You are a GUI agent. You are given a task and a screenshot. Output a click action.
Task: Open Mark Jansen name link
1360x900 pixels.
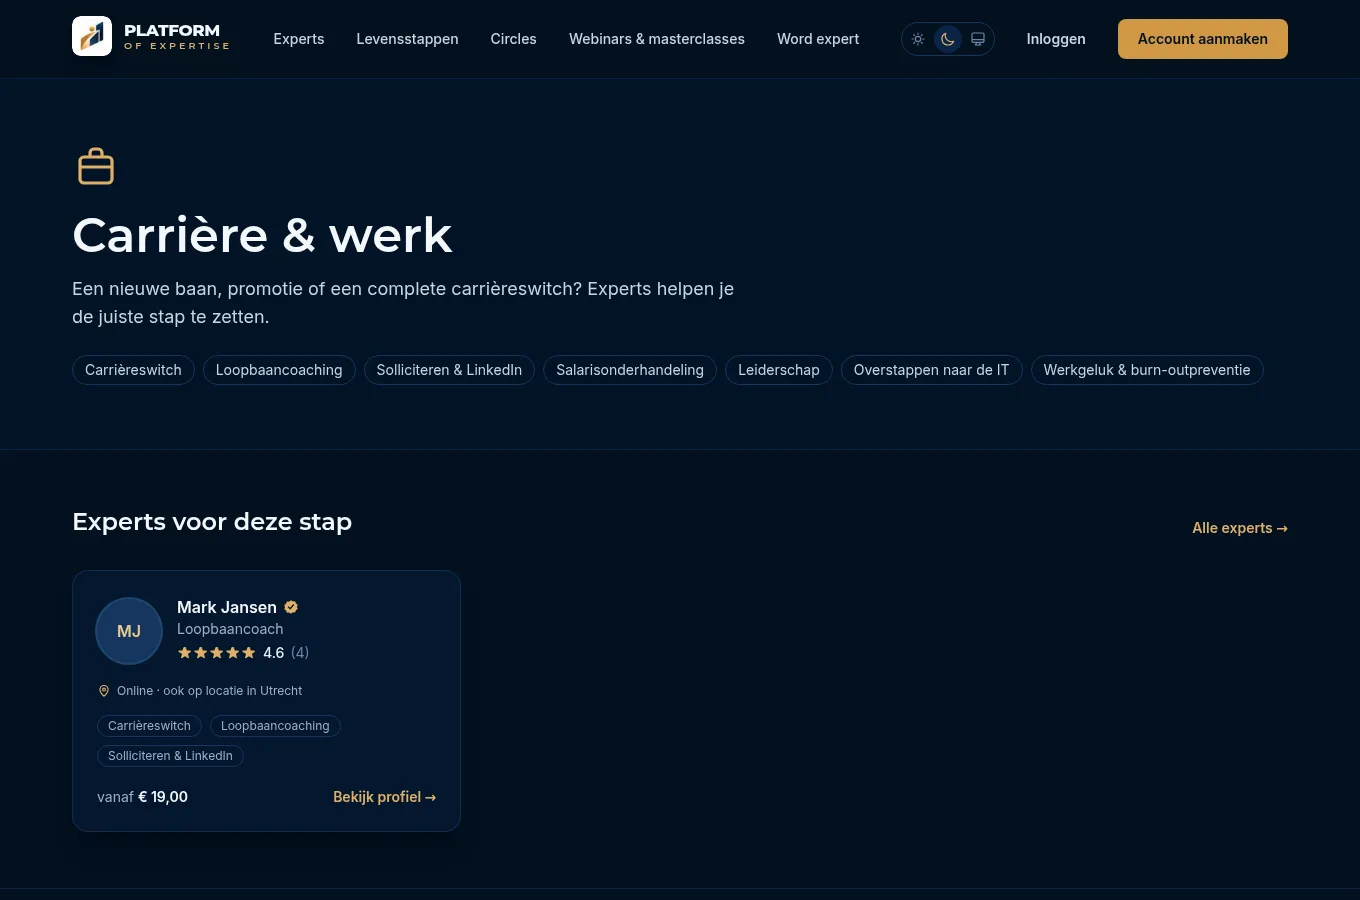point(227,607)
